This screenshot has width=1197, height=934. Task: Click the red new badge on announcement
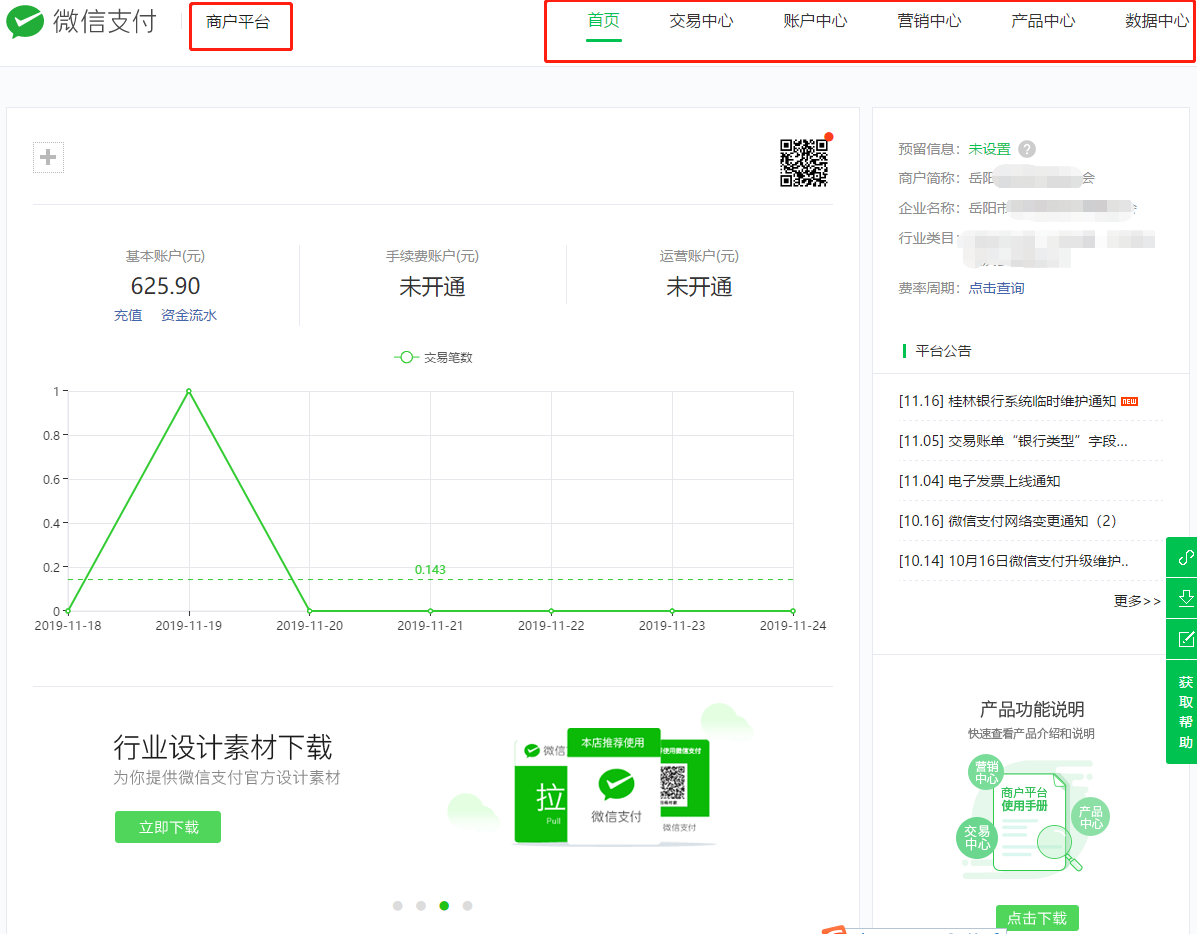1130,401
